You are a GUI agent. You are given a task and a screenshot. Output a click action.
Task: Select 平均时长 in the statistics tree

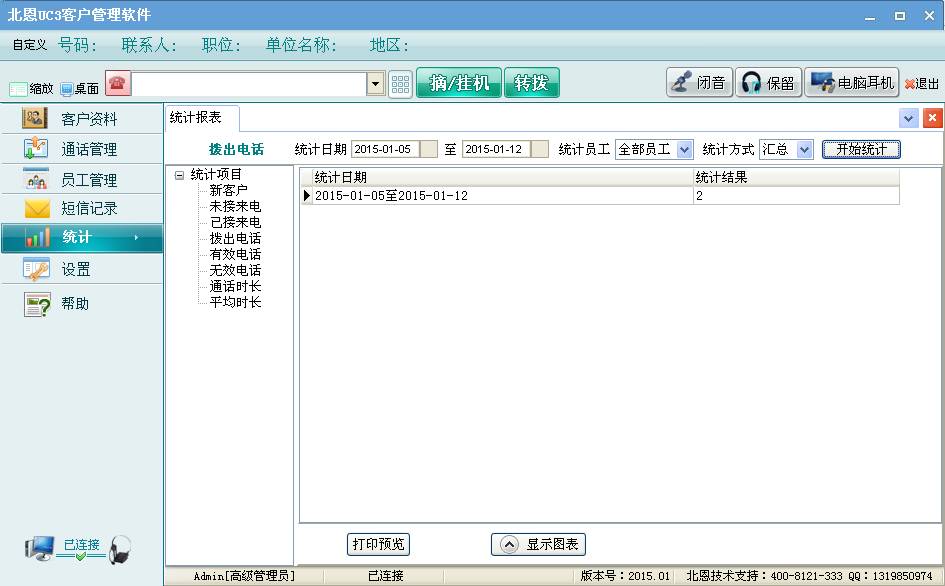tap(235, 302)
